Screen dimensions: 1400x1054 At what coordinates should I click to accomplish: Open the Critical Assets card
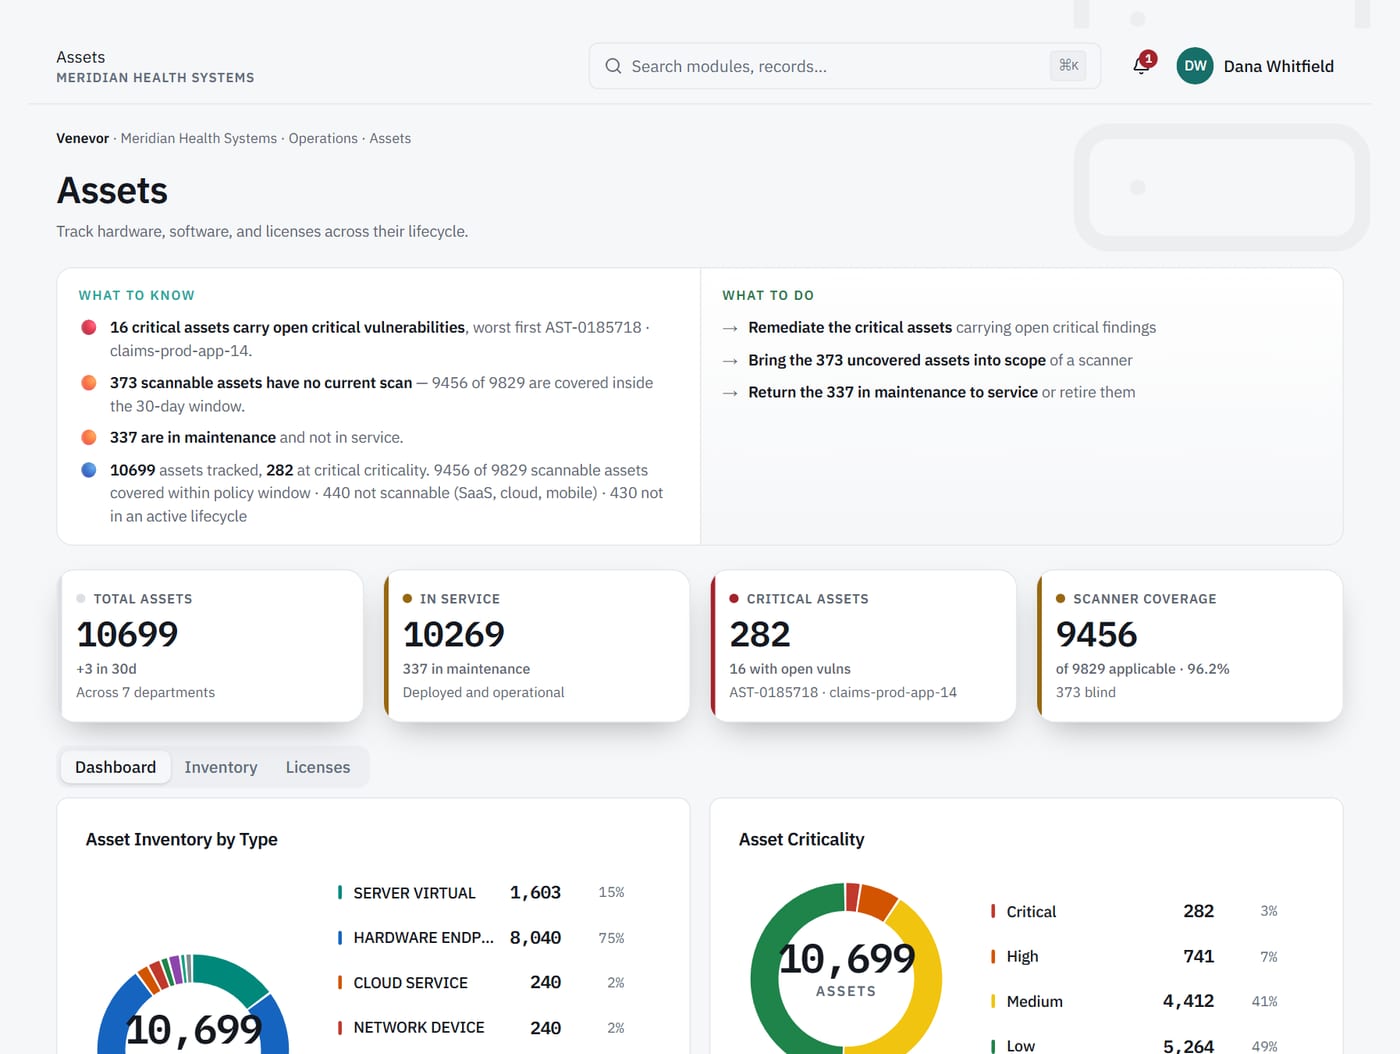pos(863,646)
